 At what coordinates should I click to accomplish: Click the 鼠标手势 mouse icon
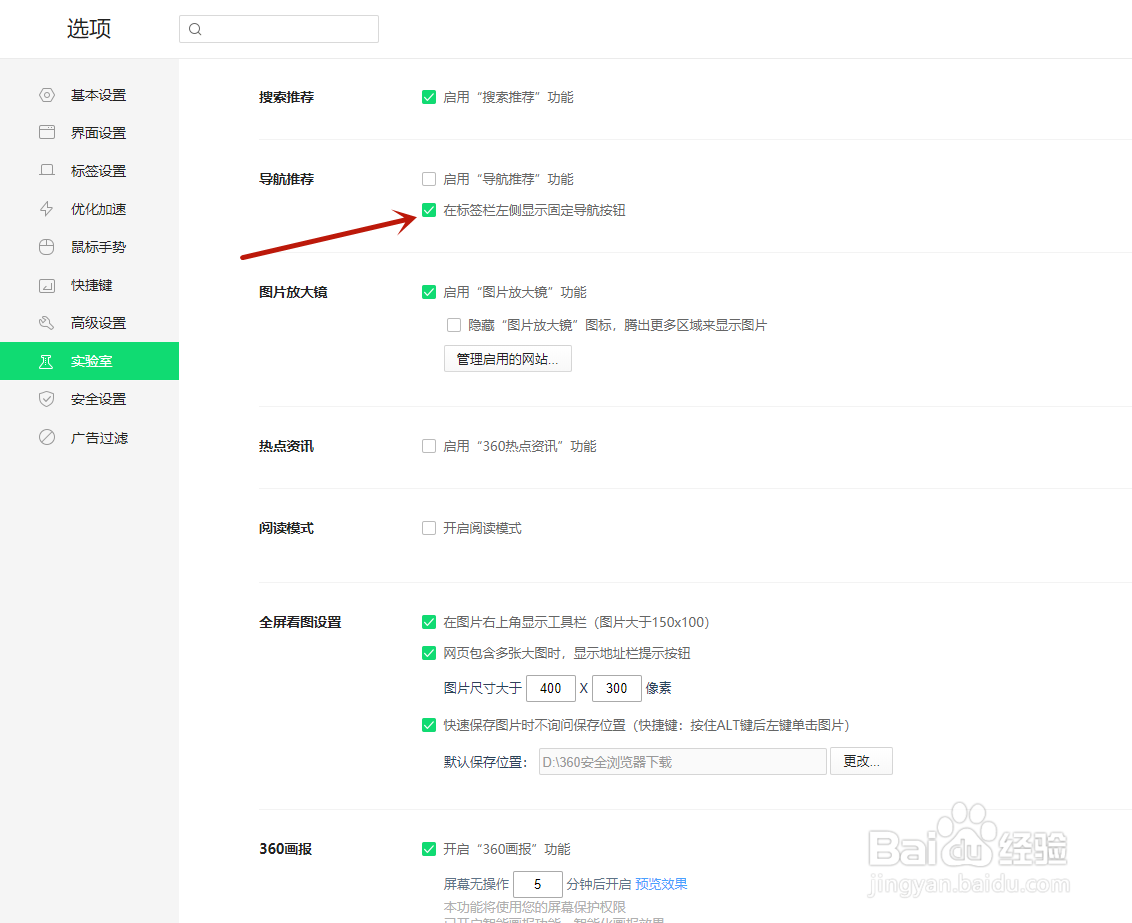47,247
